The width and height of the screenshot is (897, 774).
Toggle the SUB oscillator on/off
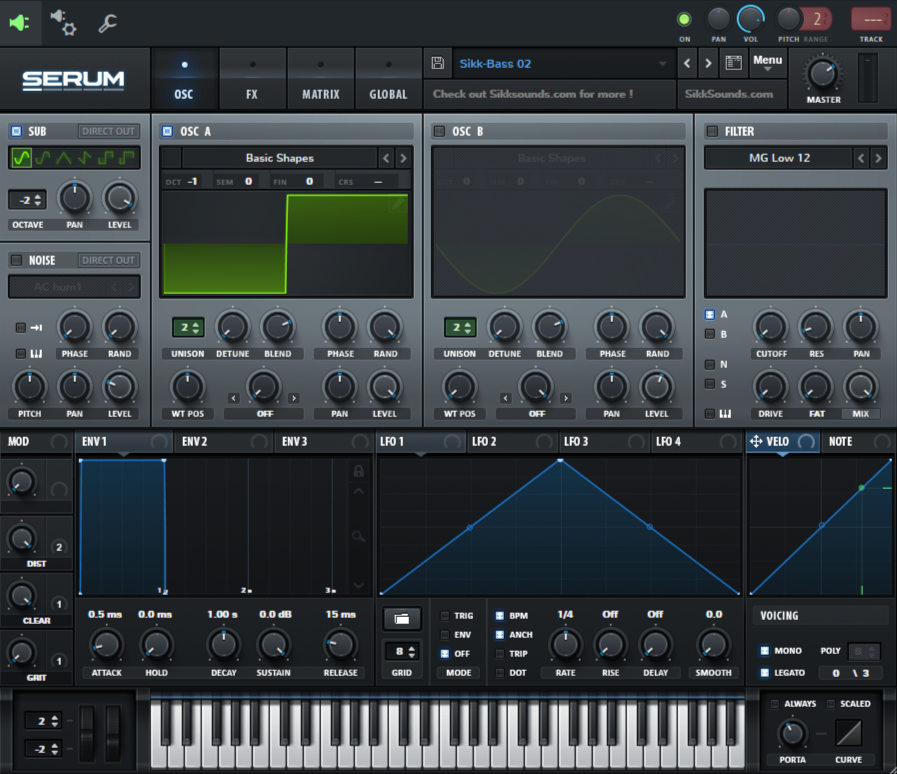coord(17,132)
